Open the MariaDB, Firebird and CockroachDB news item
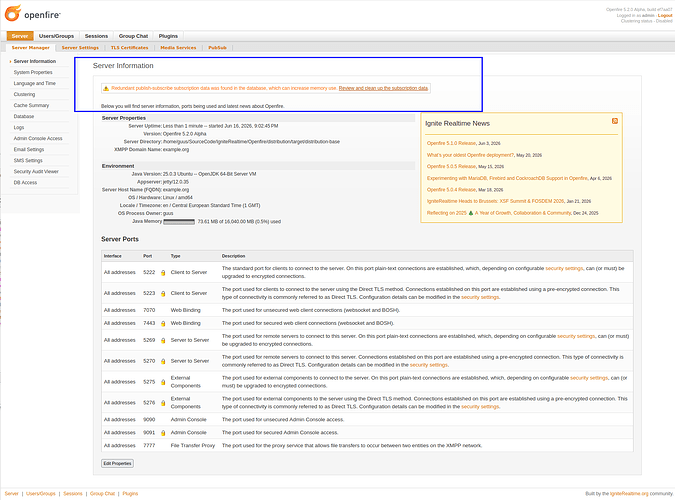 tap(507, 178)
